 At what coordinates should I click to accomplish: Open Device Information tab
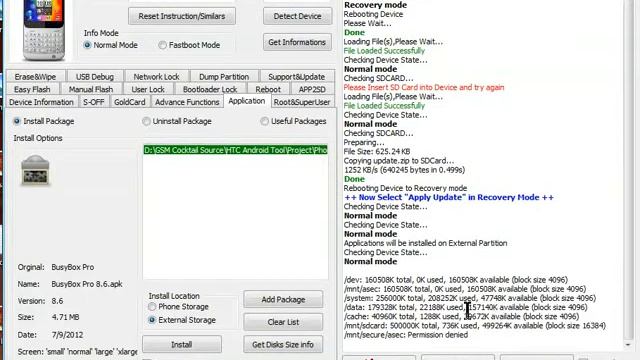tap(41, 102)
